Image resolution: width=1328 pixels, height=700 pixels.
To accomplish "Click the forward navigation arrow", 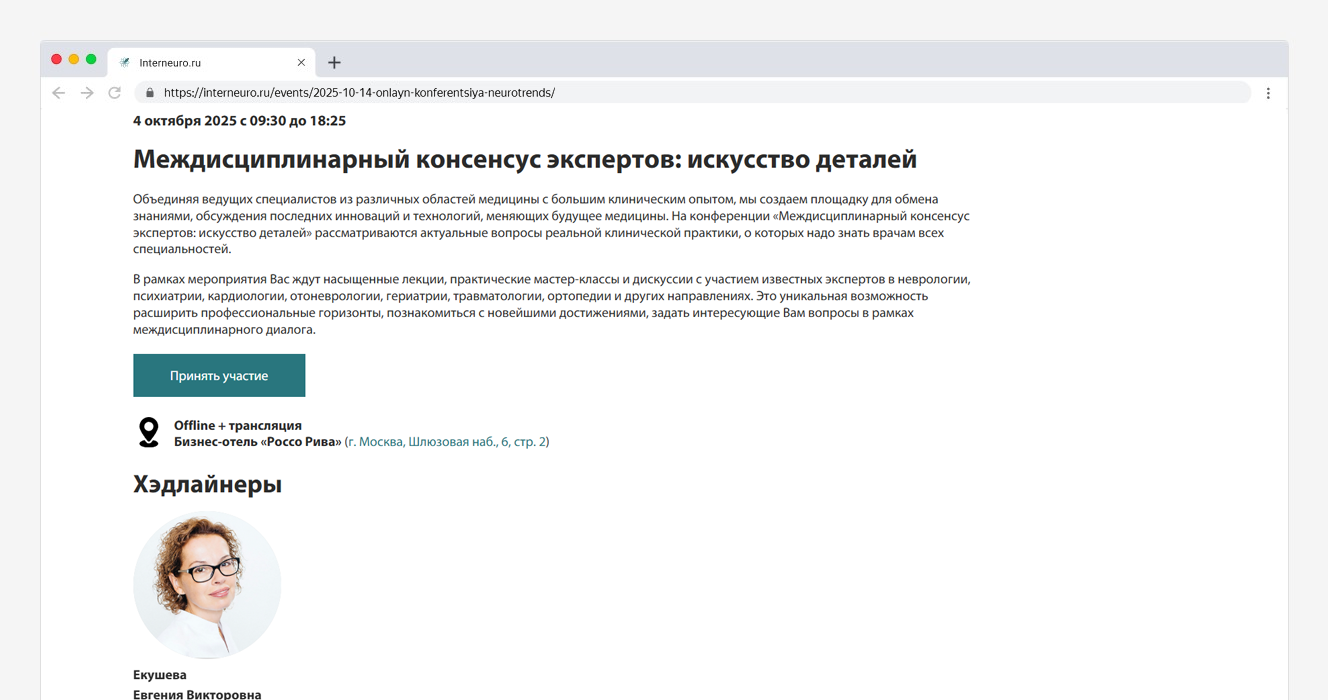I will tap(86, 92).
